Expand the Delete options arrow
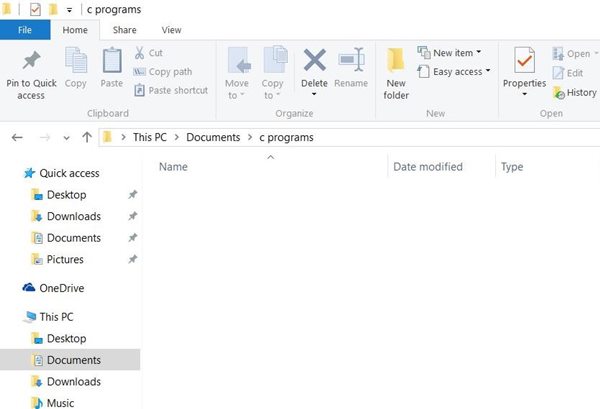The width and height of the screenshot is (600, 409). coord(314,94)
